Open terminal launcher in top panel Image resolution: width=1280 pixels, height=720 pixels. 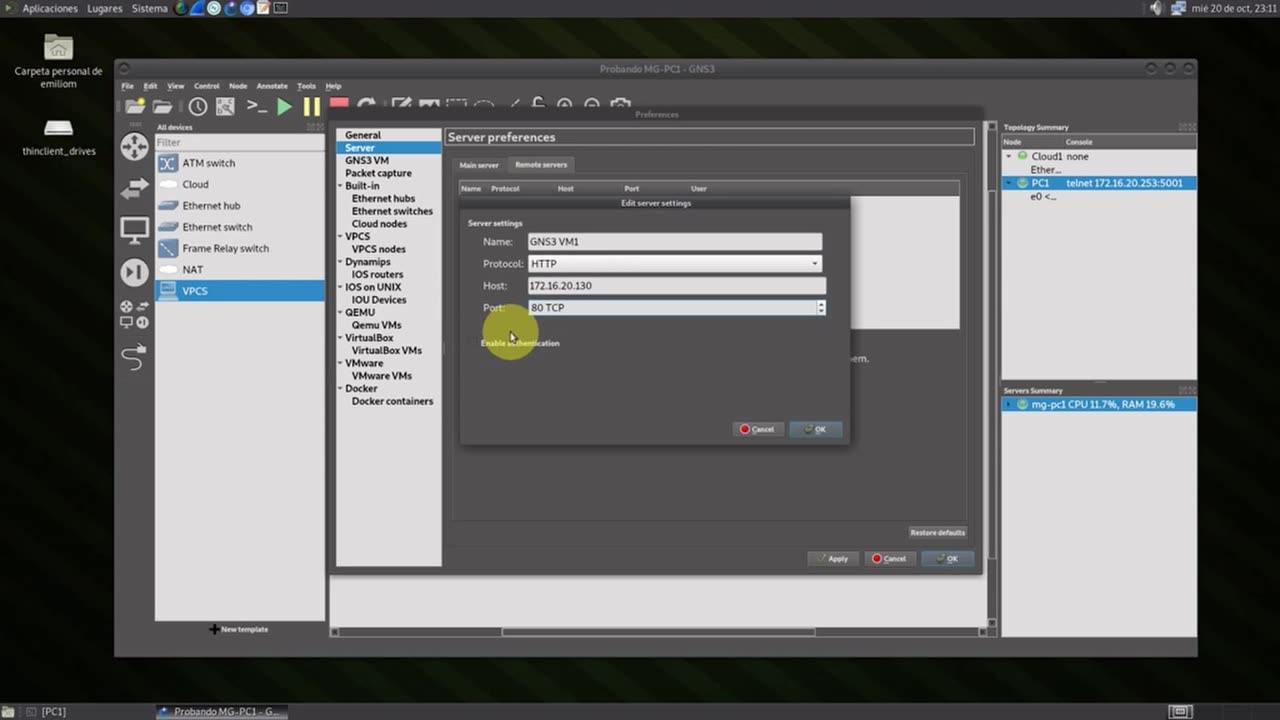tap(281, 8)
